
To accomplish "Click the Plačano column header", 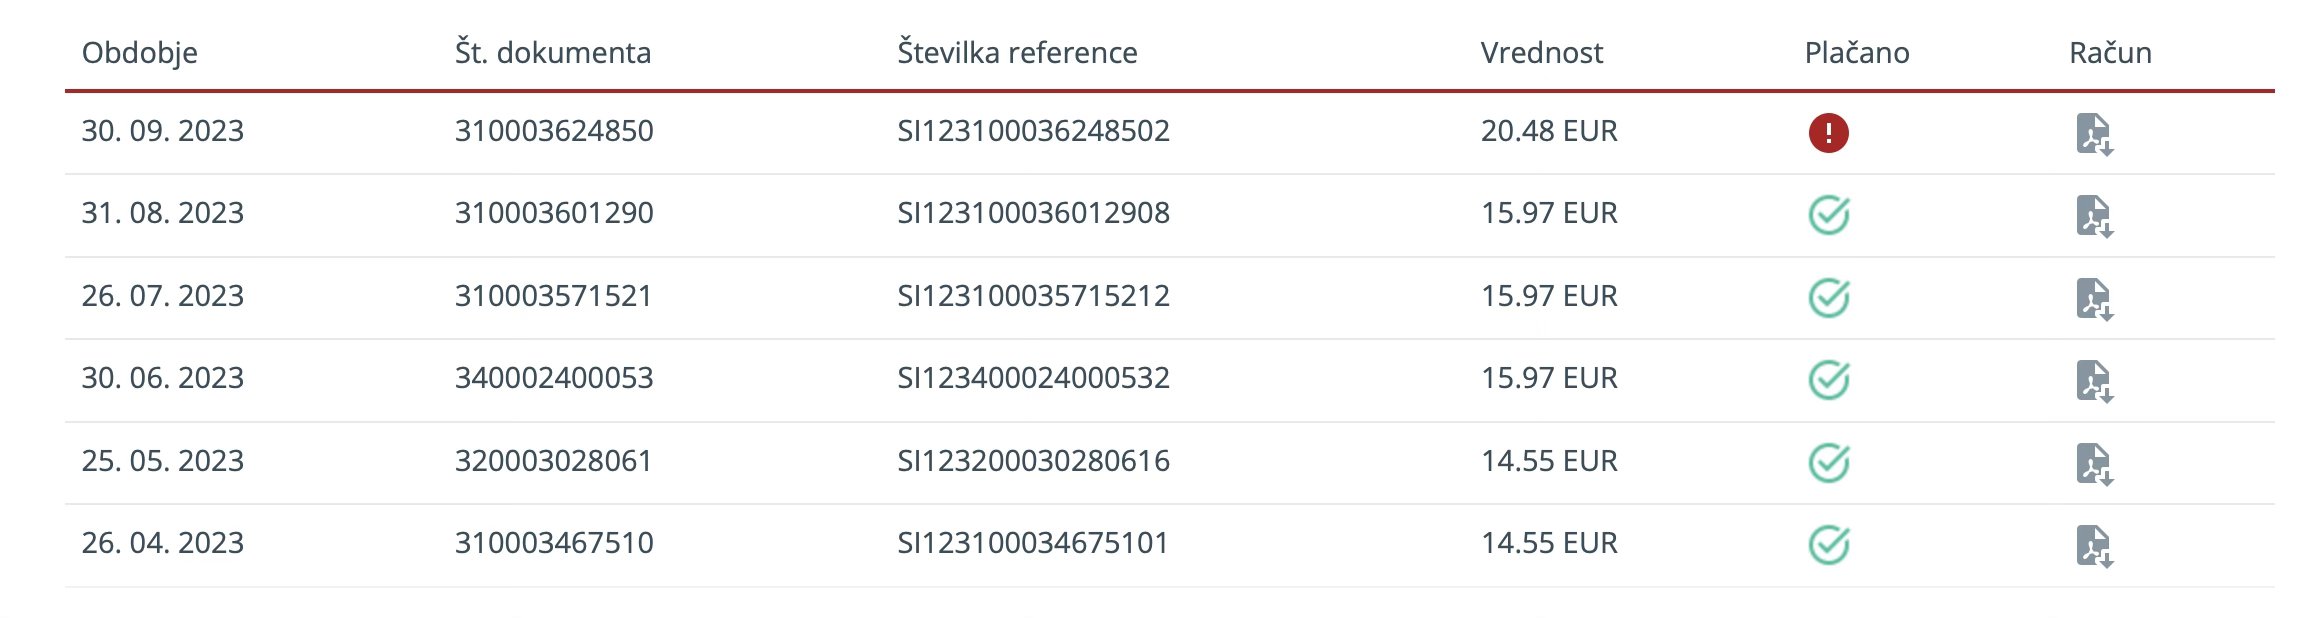I will click(x=1856, y=52).
